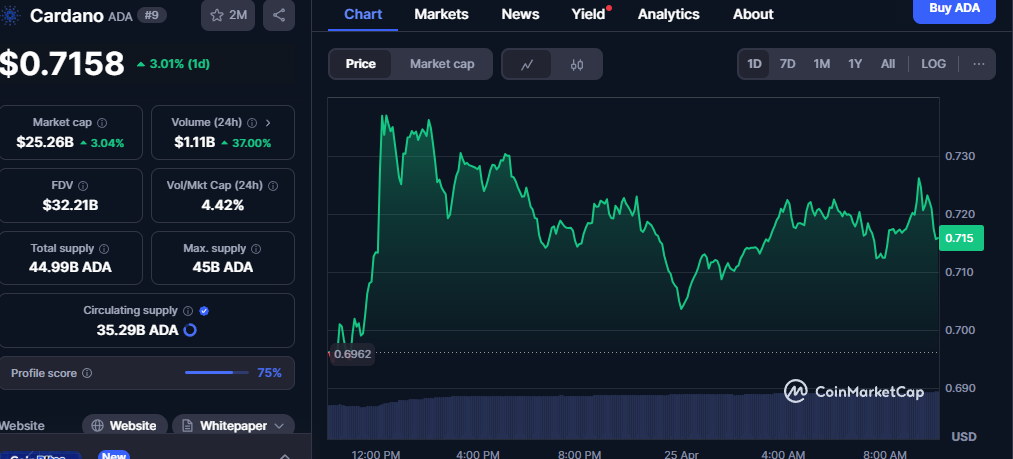This screenshot has height=459, width=1013.
Task: Show Total supply info icon
Action: click(104, 248)
